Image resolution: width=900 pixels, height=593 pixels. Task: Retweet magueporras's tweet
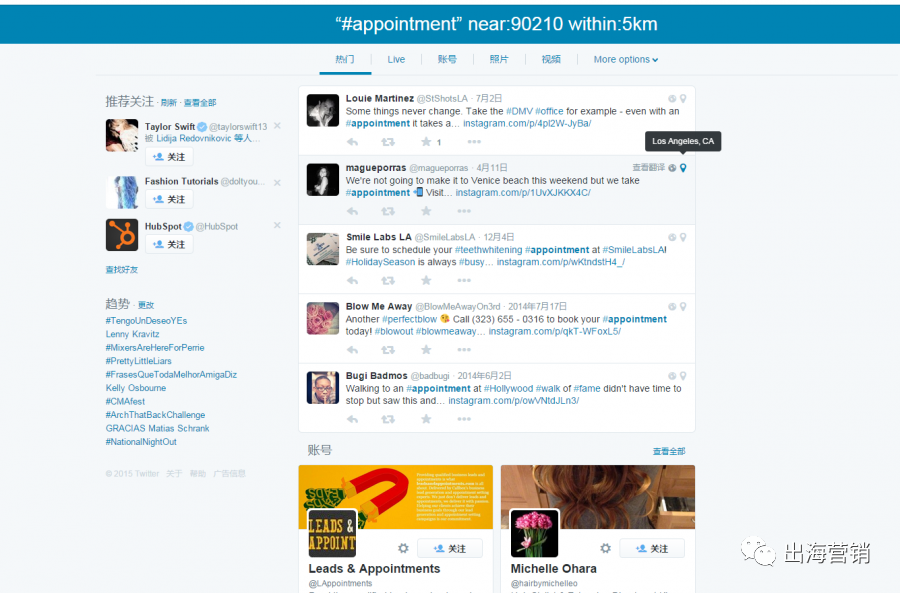click(388, 211)
